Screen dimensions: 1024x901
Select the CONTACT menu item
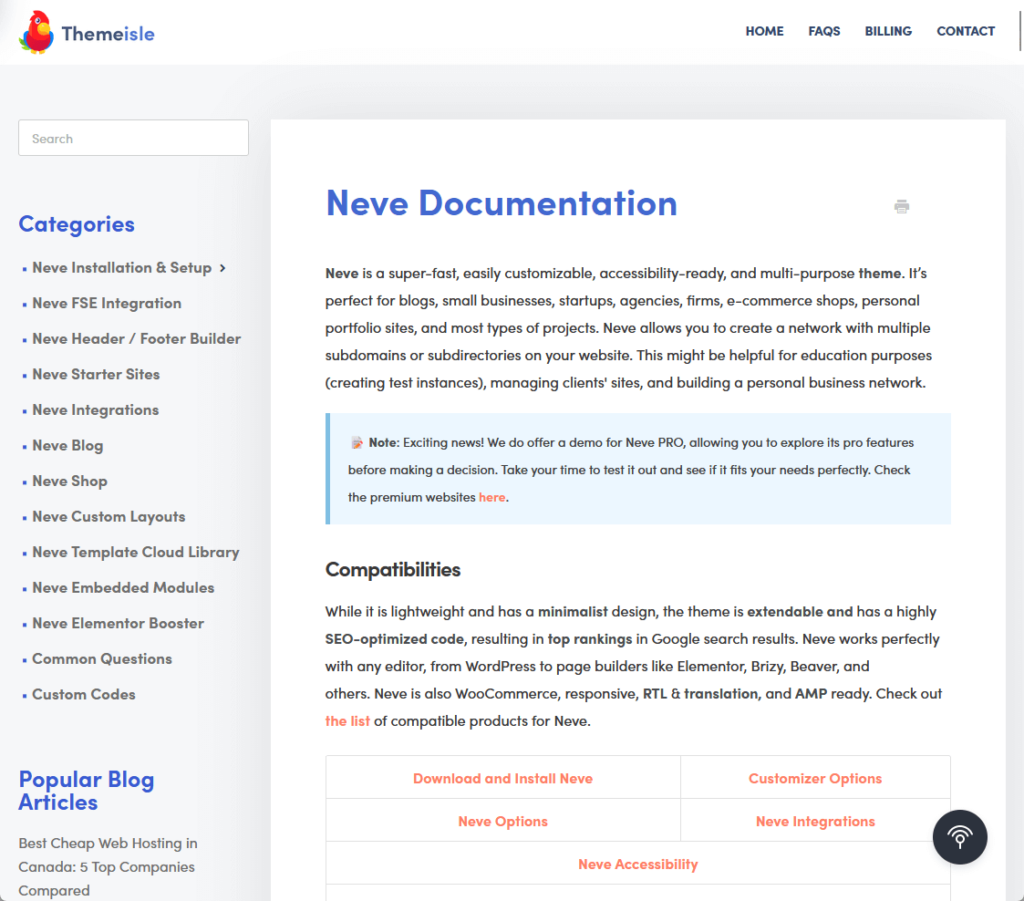(966, 31)
